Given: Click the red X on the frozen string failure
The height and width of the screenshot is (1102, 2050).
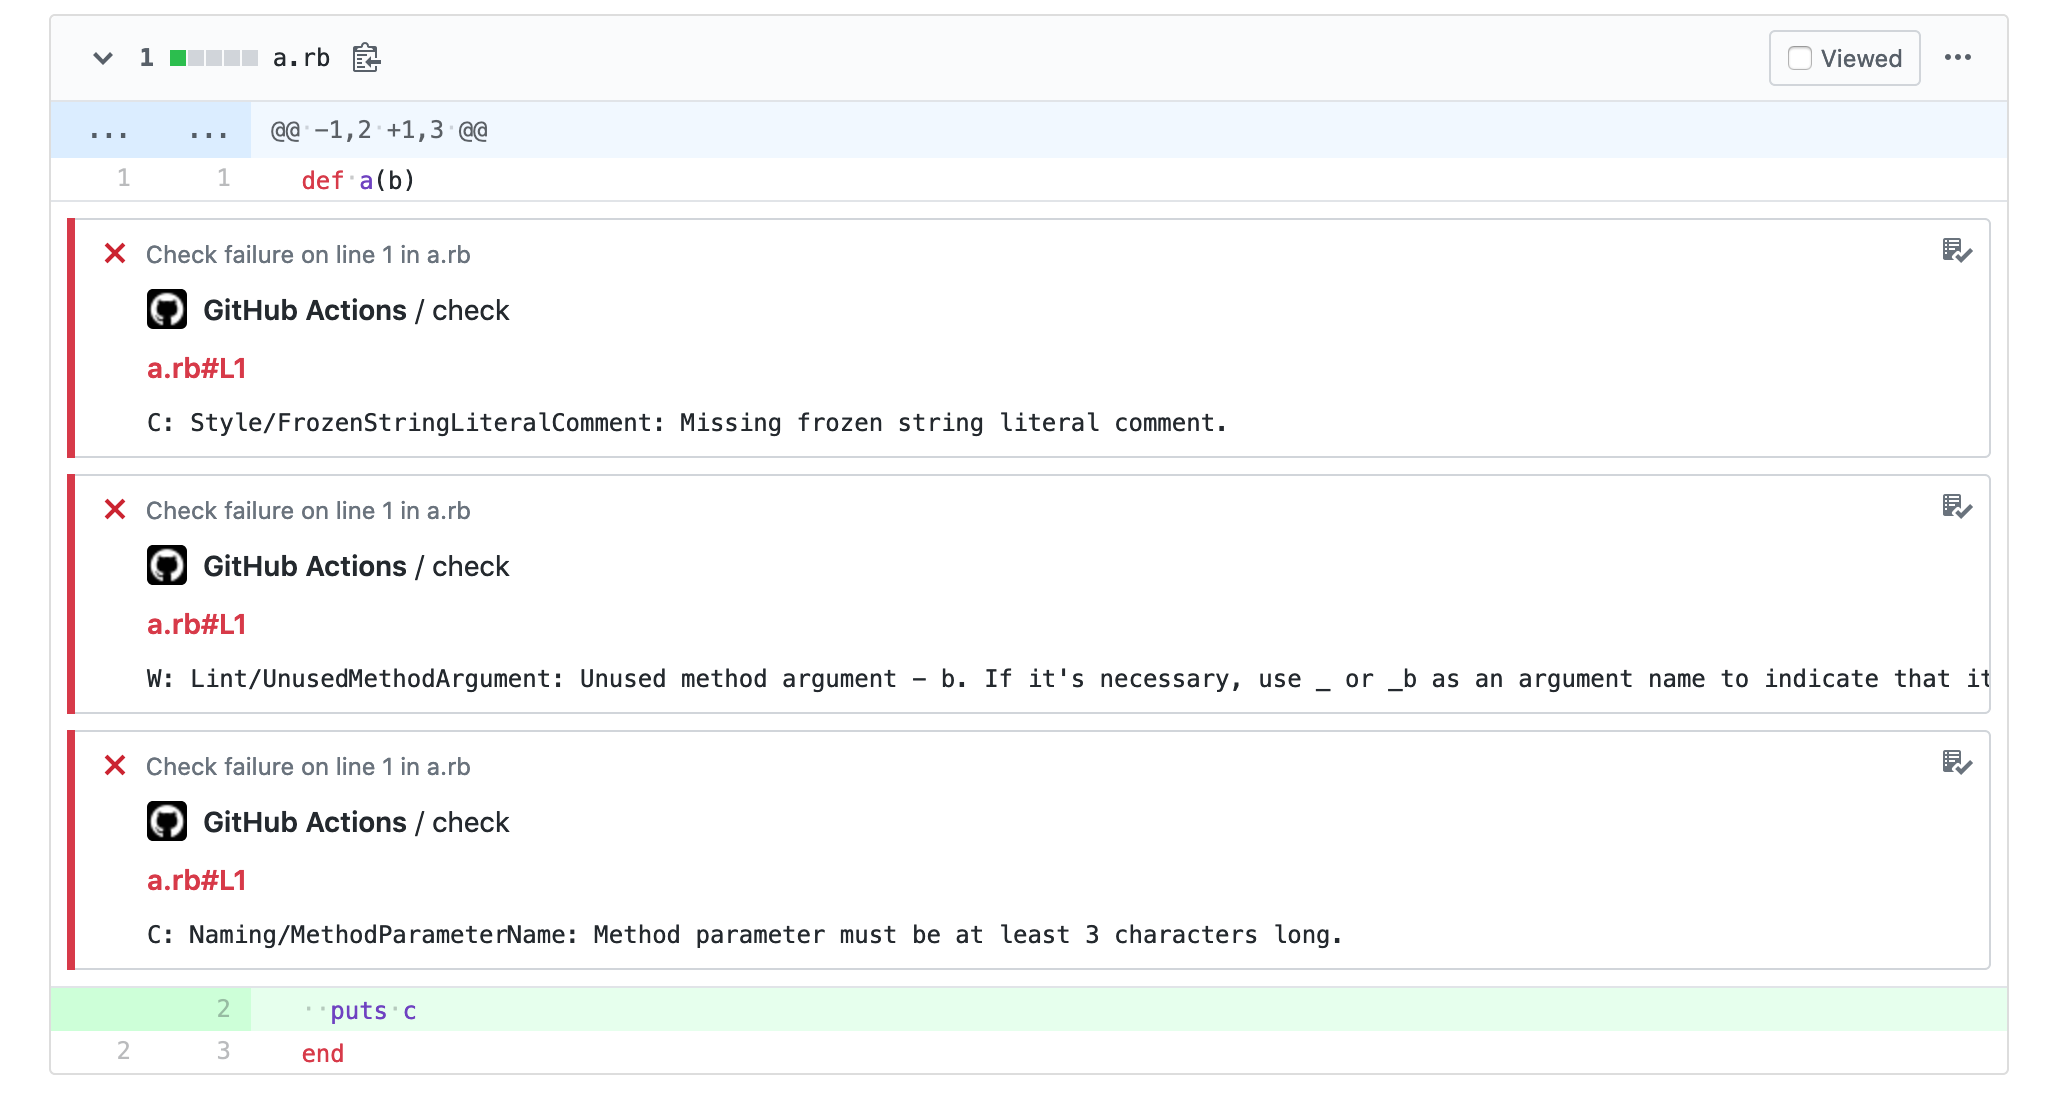Looking at the screenshot, I should tap(115, 254).
